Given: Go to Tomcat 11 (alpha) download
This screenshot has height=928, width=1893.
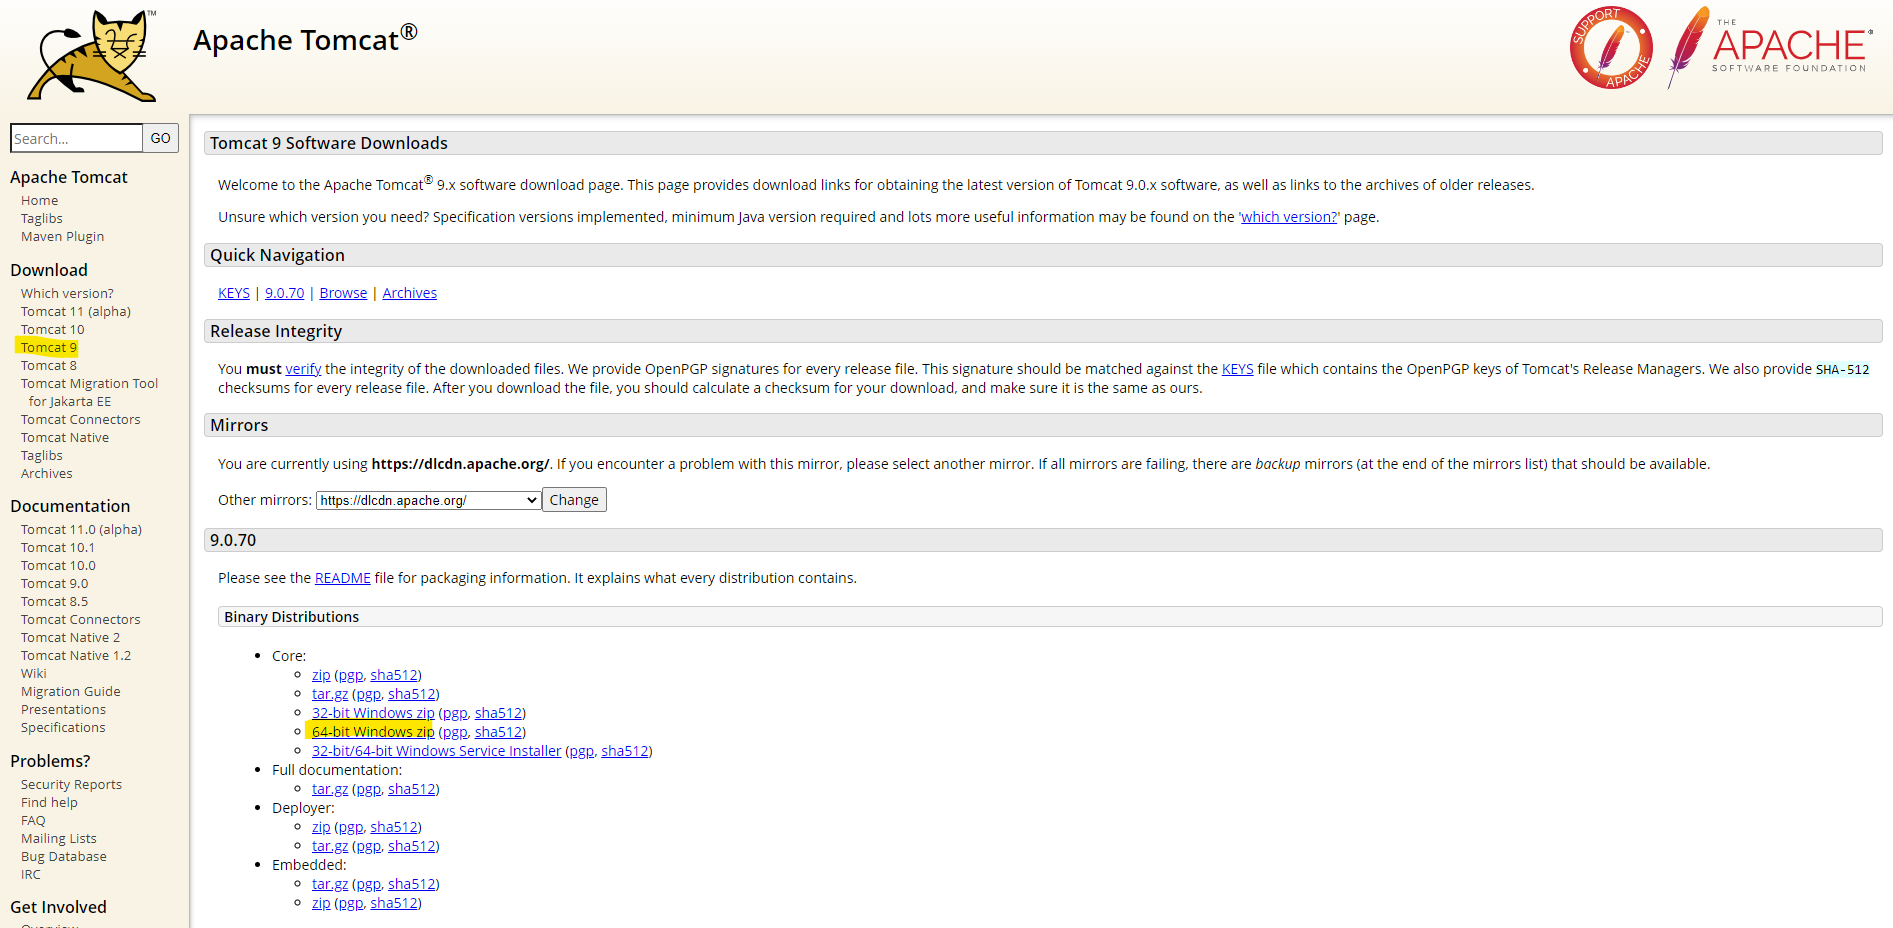Looking at the screenshot, I should click(x=76, y=312).
